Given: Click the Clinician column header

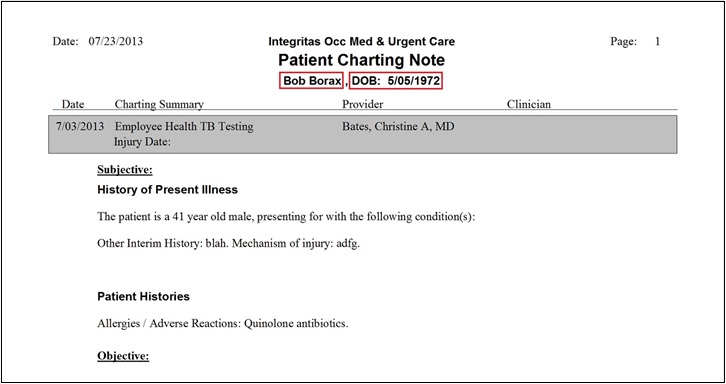Looking at the screenshot, I should (529, 104).
